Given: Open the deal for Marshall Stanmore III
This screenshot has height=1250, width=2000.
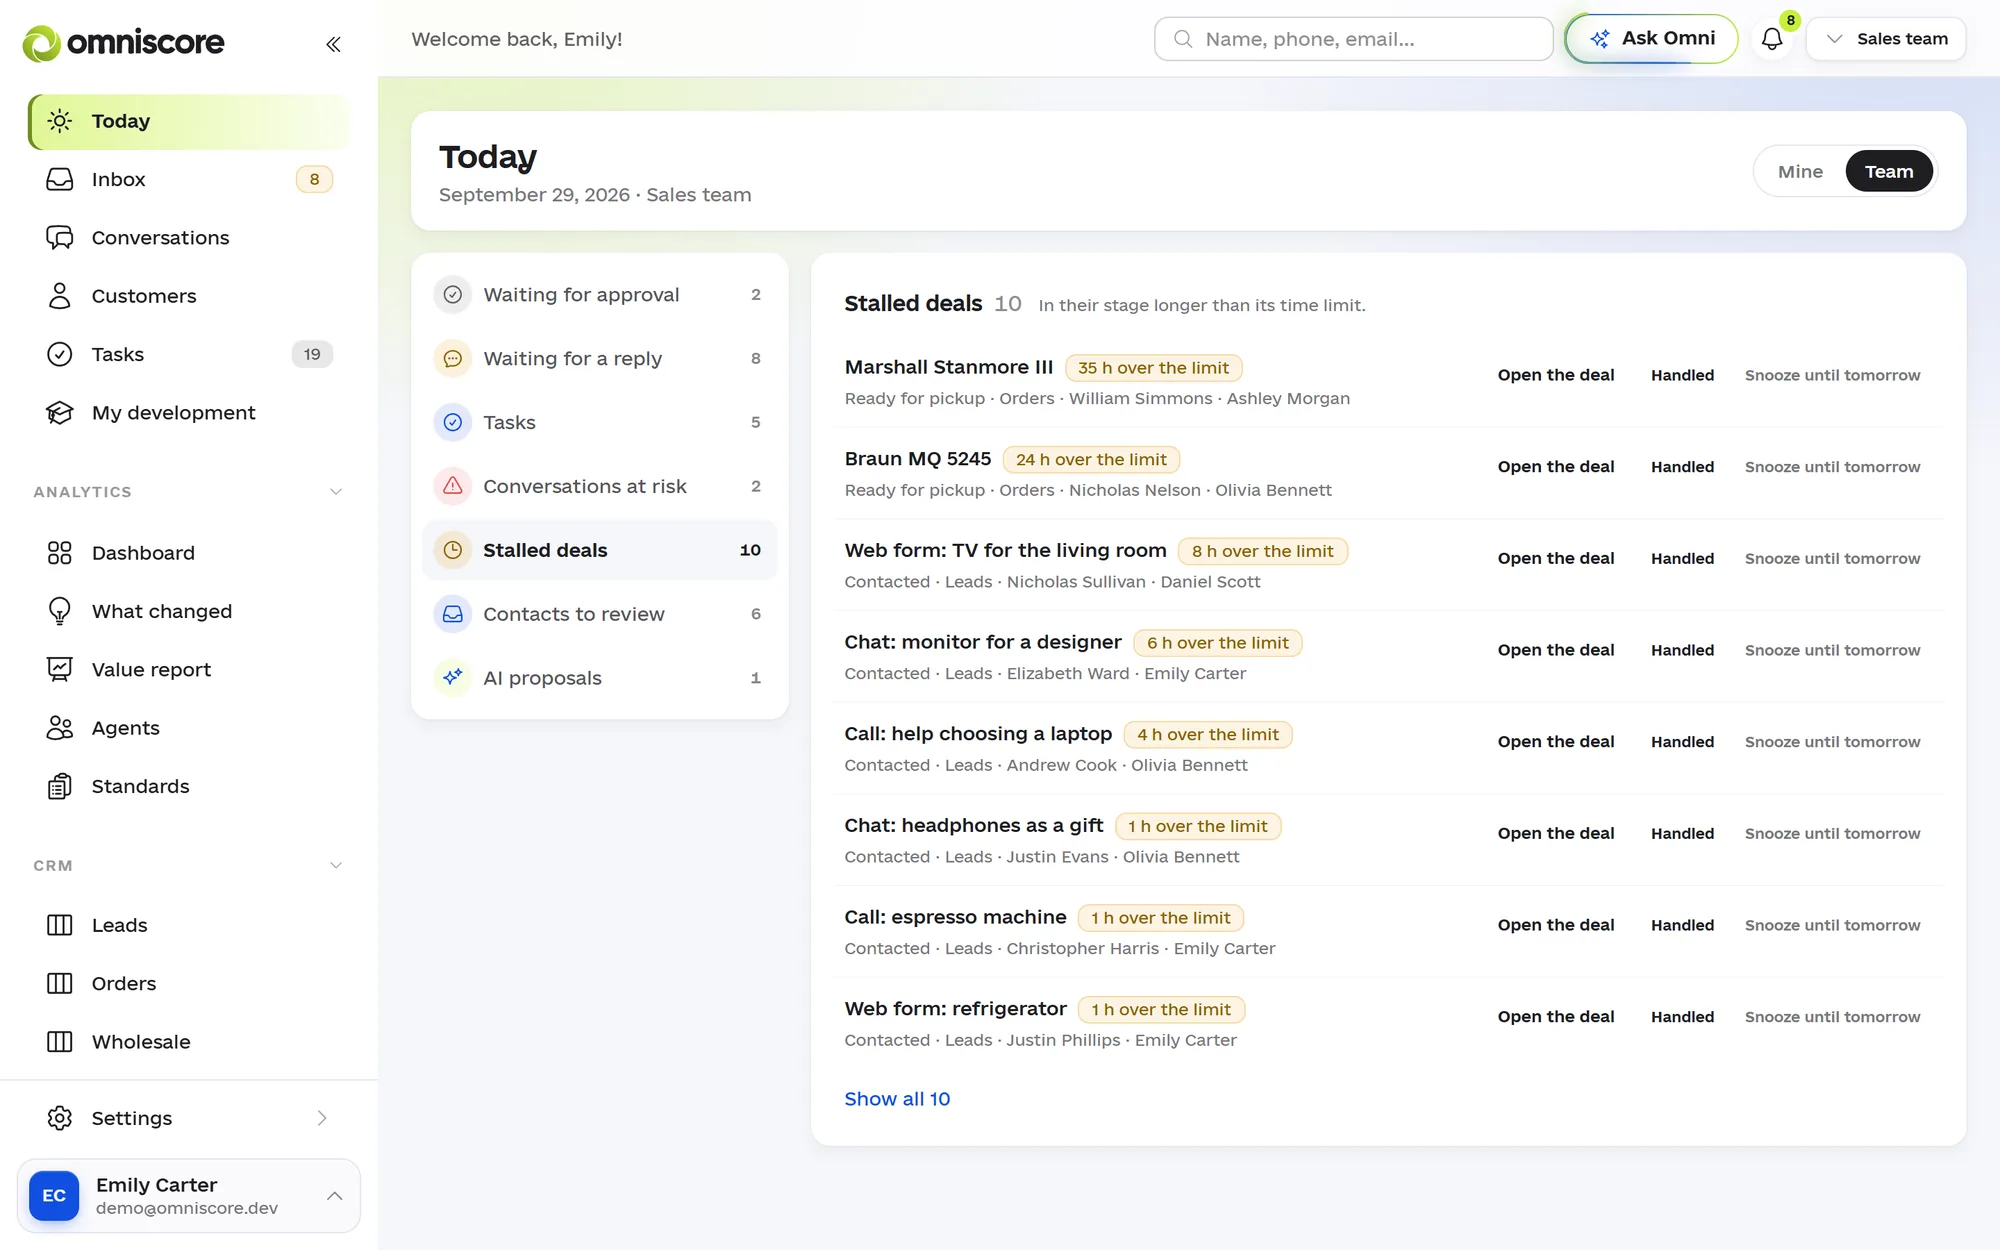Looking at the screenshot, I should coord(1556,375).
